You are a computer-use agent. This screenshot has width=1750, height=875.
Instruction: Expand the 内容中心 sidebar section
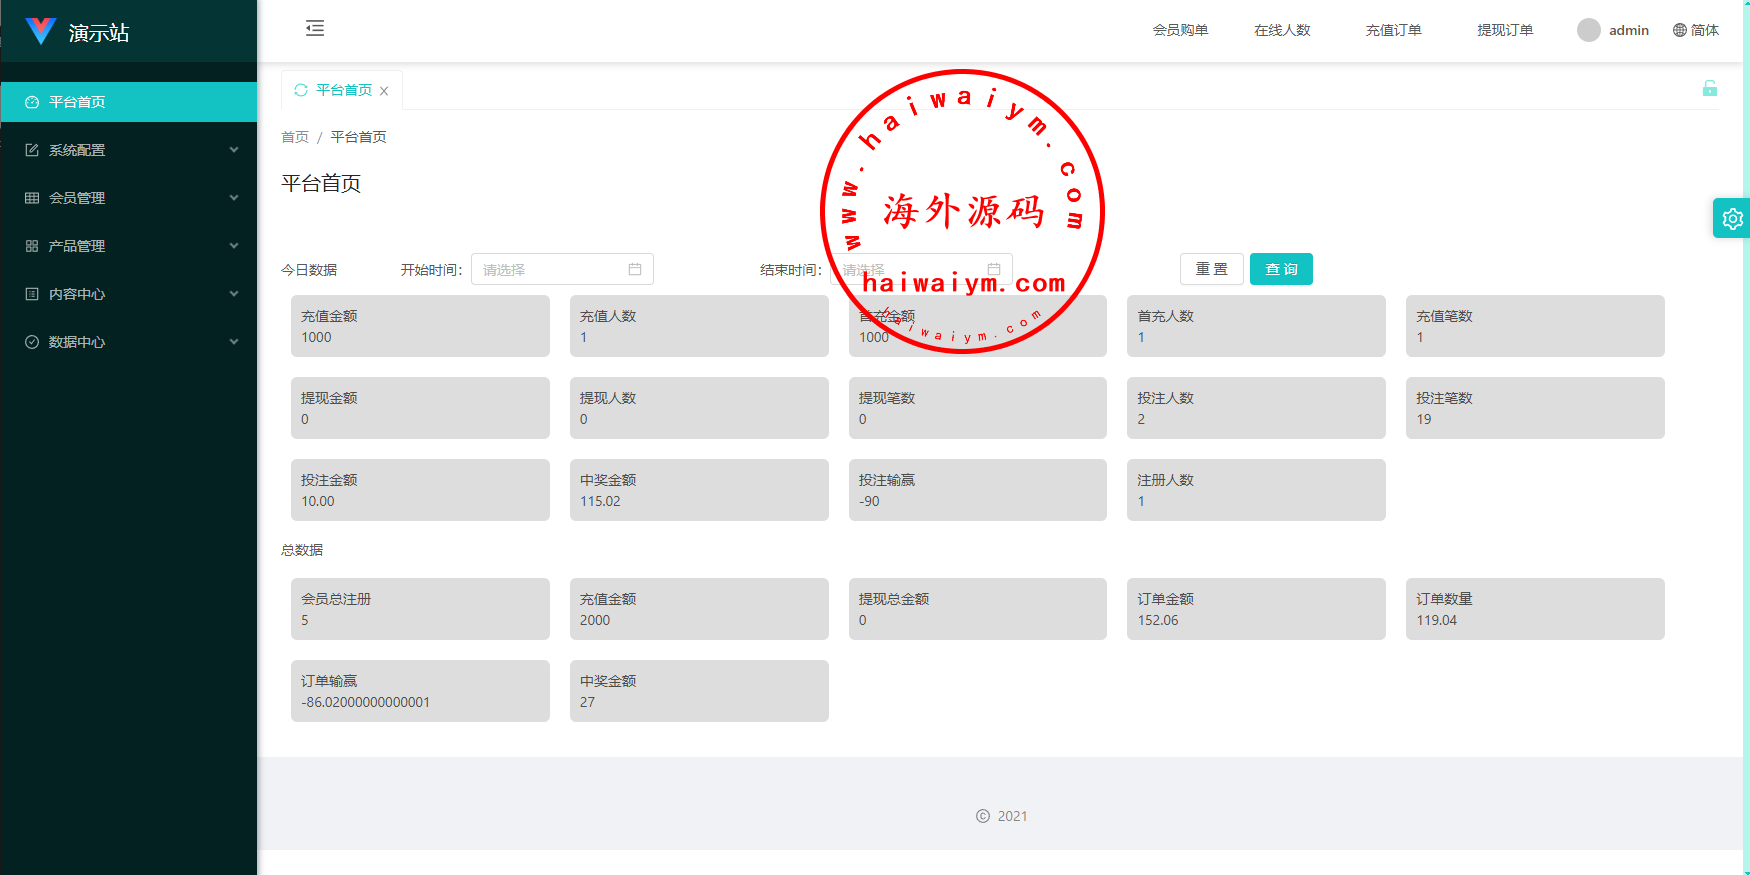128,294
